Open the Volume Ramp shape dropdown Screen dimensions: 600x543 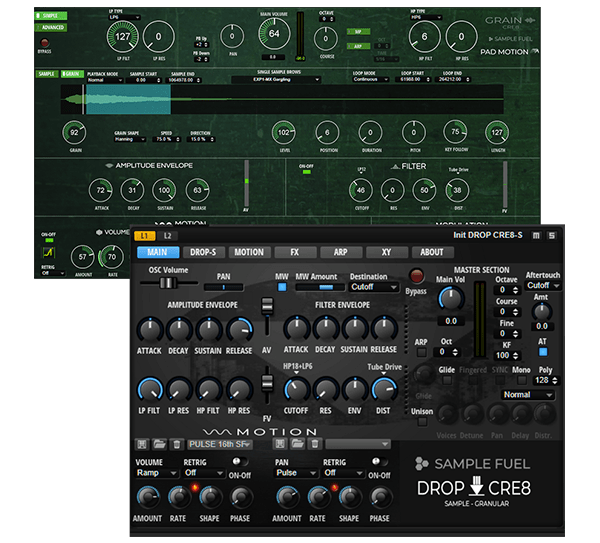click(157, 473)
